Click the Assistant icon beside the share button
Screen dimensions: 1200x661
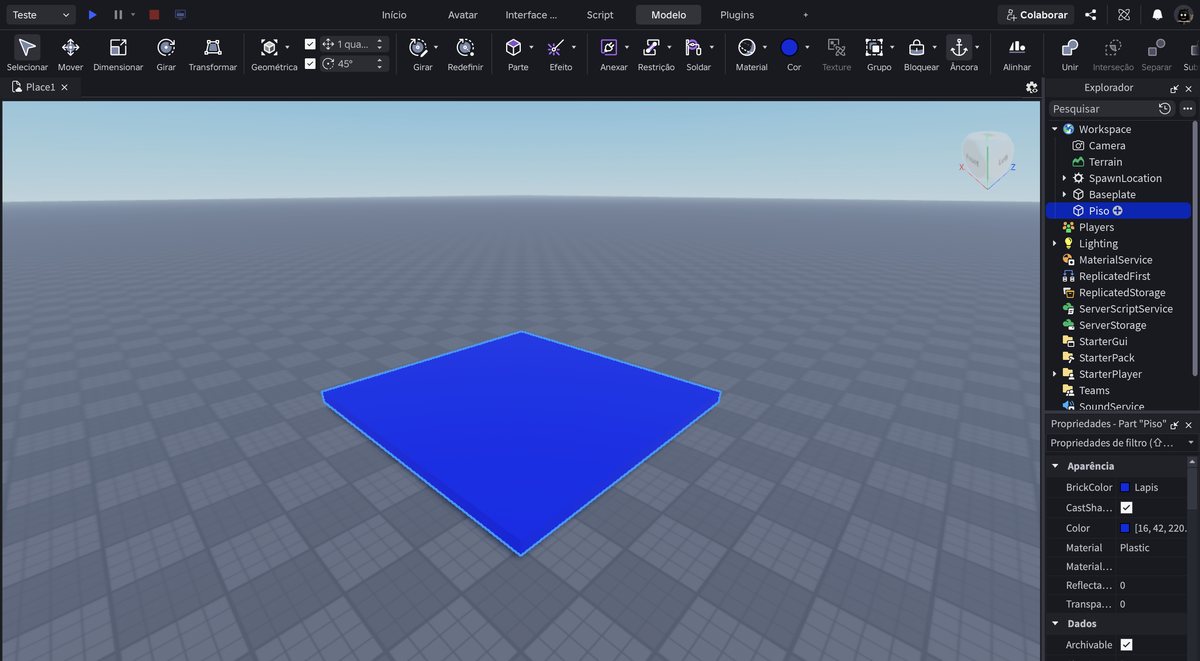pos(1124,15)
